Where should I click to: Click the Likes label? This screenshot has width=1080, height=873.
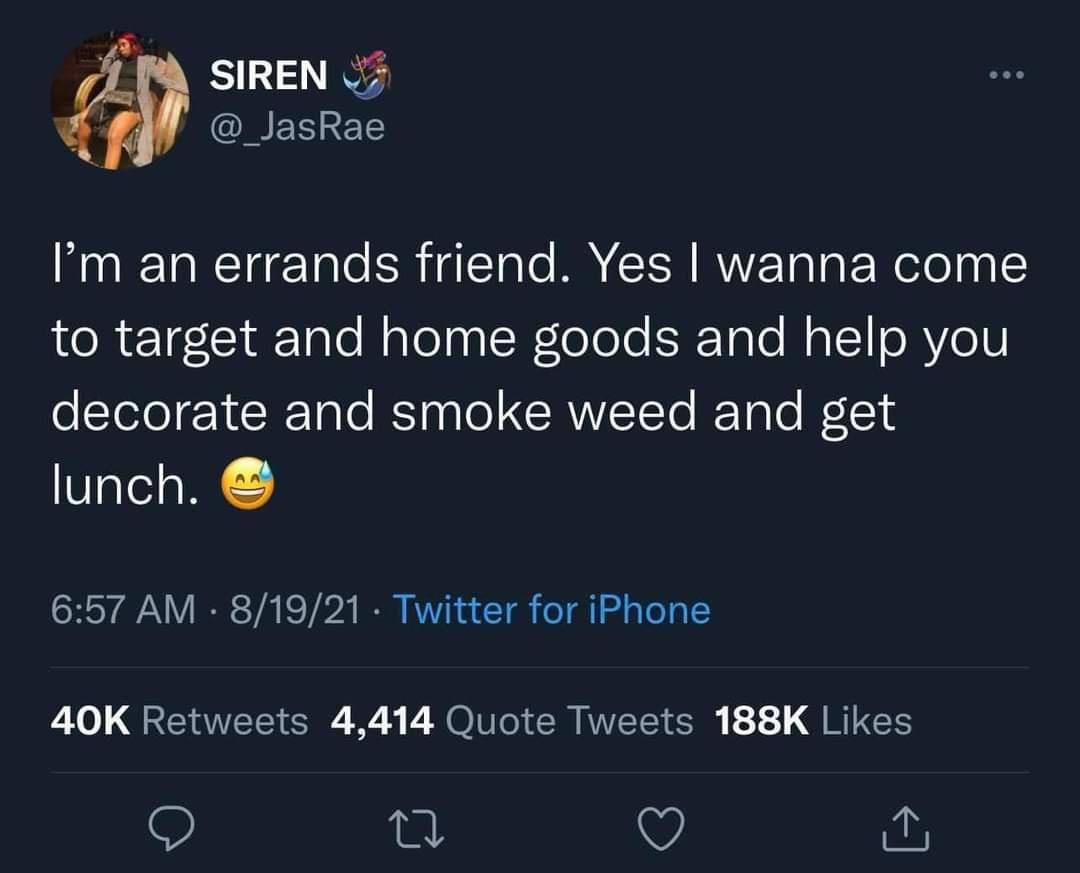pyautogui.click(x=867, y=721)
